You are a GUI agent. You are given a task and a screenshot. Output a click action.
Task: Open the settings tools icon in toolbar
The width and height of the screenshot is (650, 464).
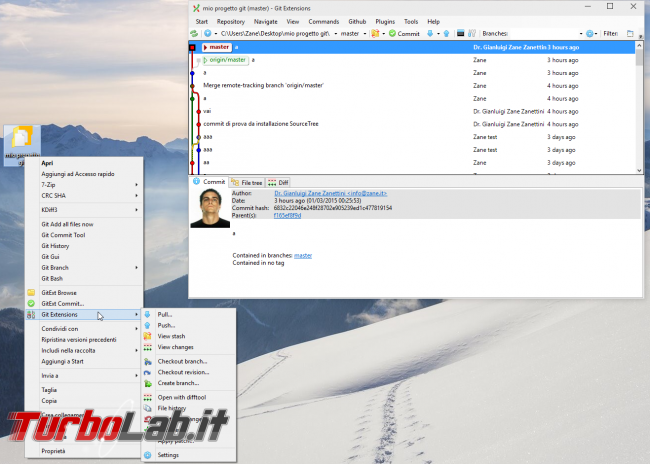[472, 34]
